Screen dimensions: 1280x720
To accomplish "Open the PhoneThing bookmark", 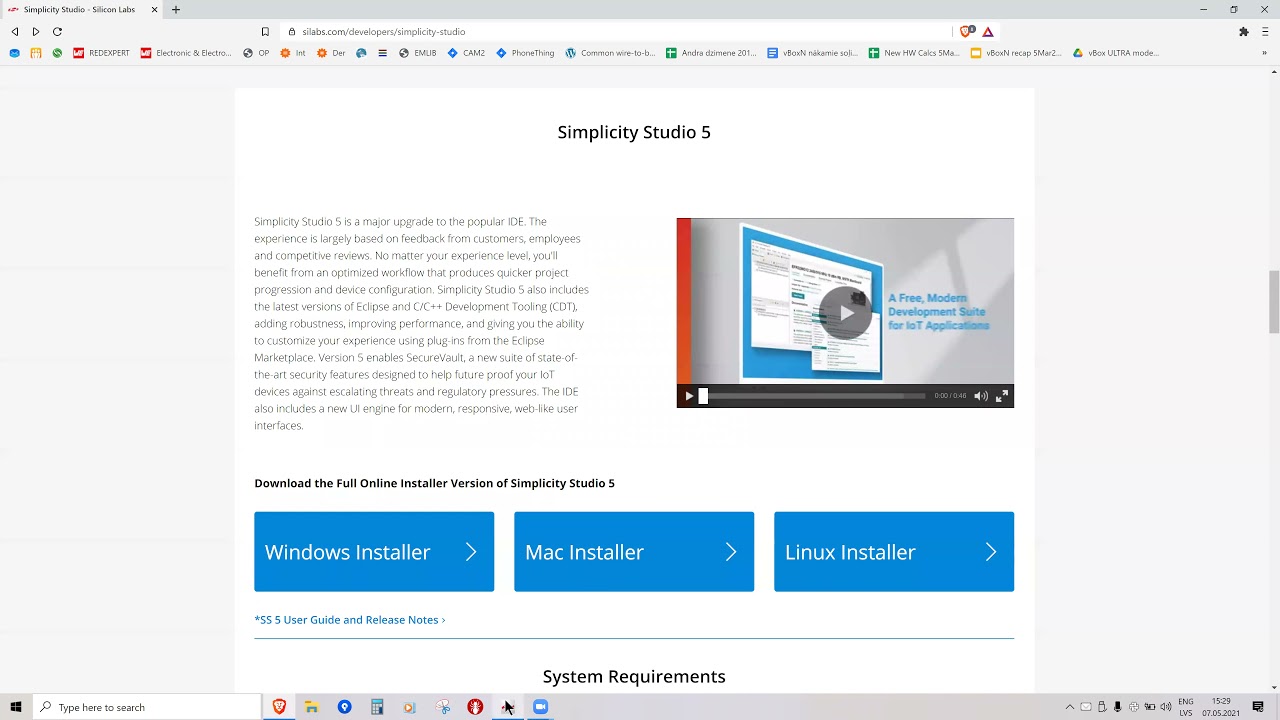I will 525,53.
